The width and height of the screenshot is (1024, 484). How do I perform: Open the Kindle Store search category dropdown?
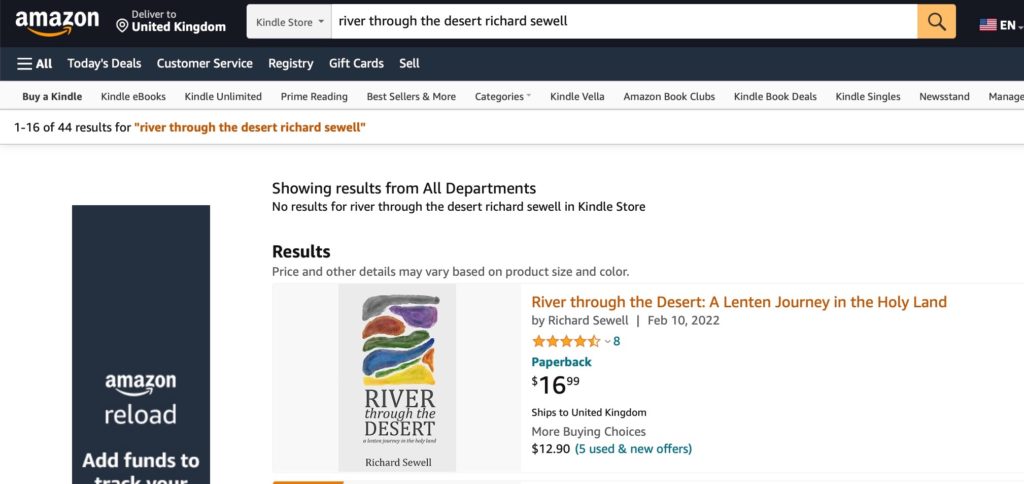click(289, 21)
